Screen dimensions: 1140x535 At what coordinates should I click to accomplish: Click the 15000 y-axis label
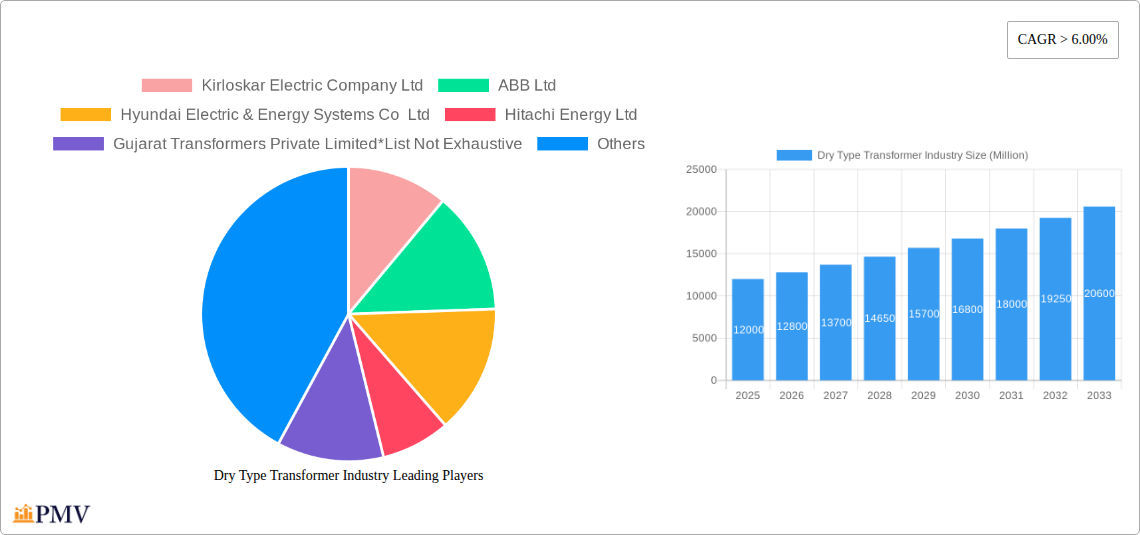coord(702,254)
